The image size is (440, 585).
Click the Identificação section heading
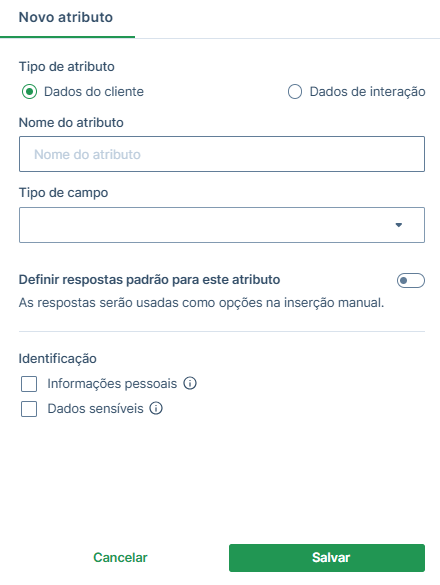pos(57,359)
